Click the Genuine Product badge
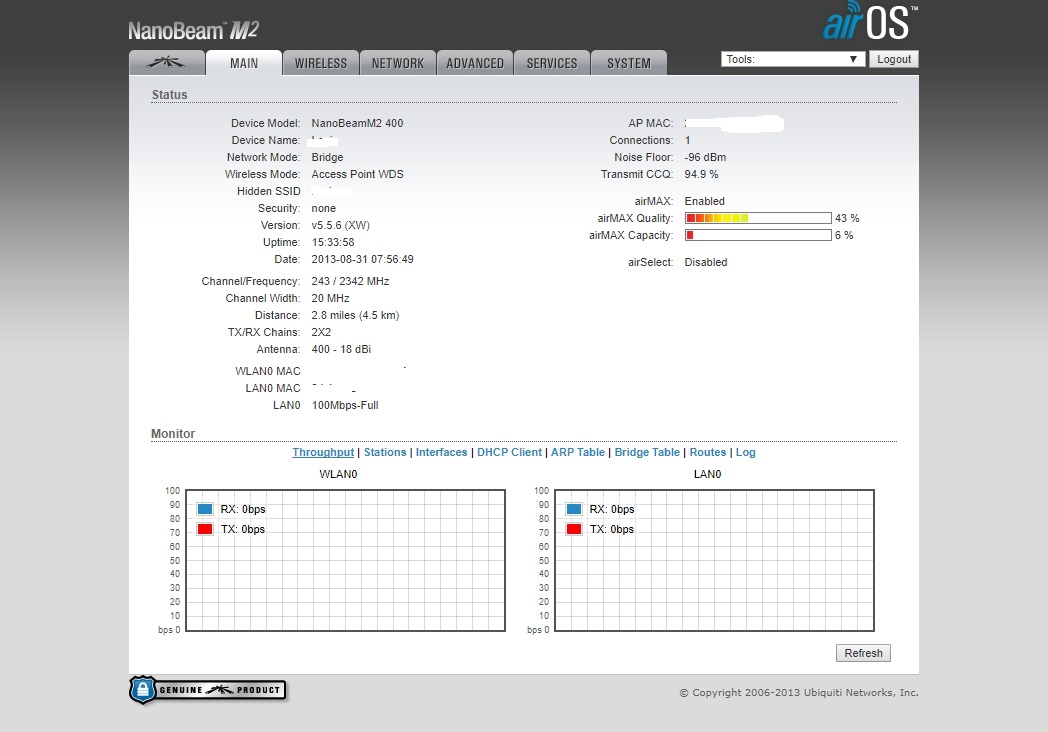This screenshot has height=732, width=1048. pos(208,690)
